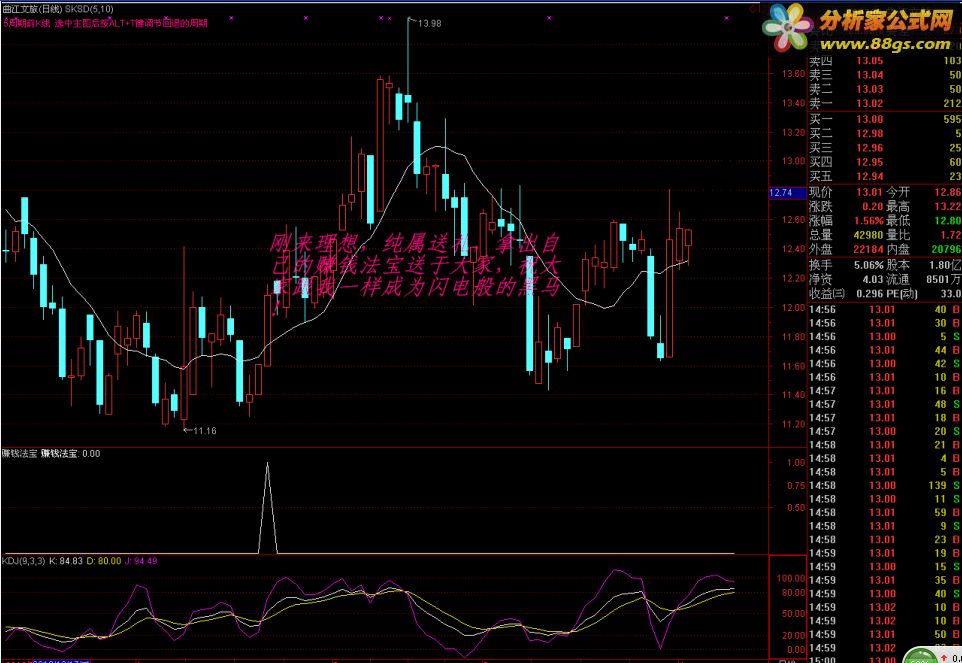The width and height of the screenshot is (962, 663).
Task: Select the 卖三 13.04 ask row
Action: tap(885, 75)
